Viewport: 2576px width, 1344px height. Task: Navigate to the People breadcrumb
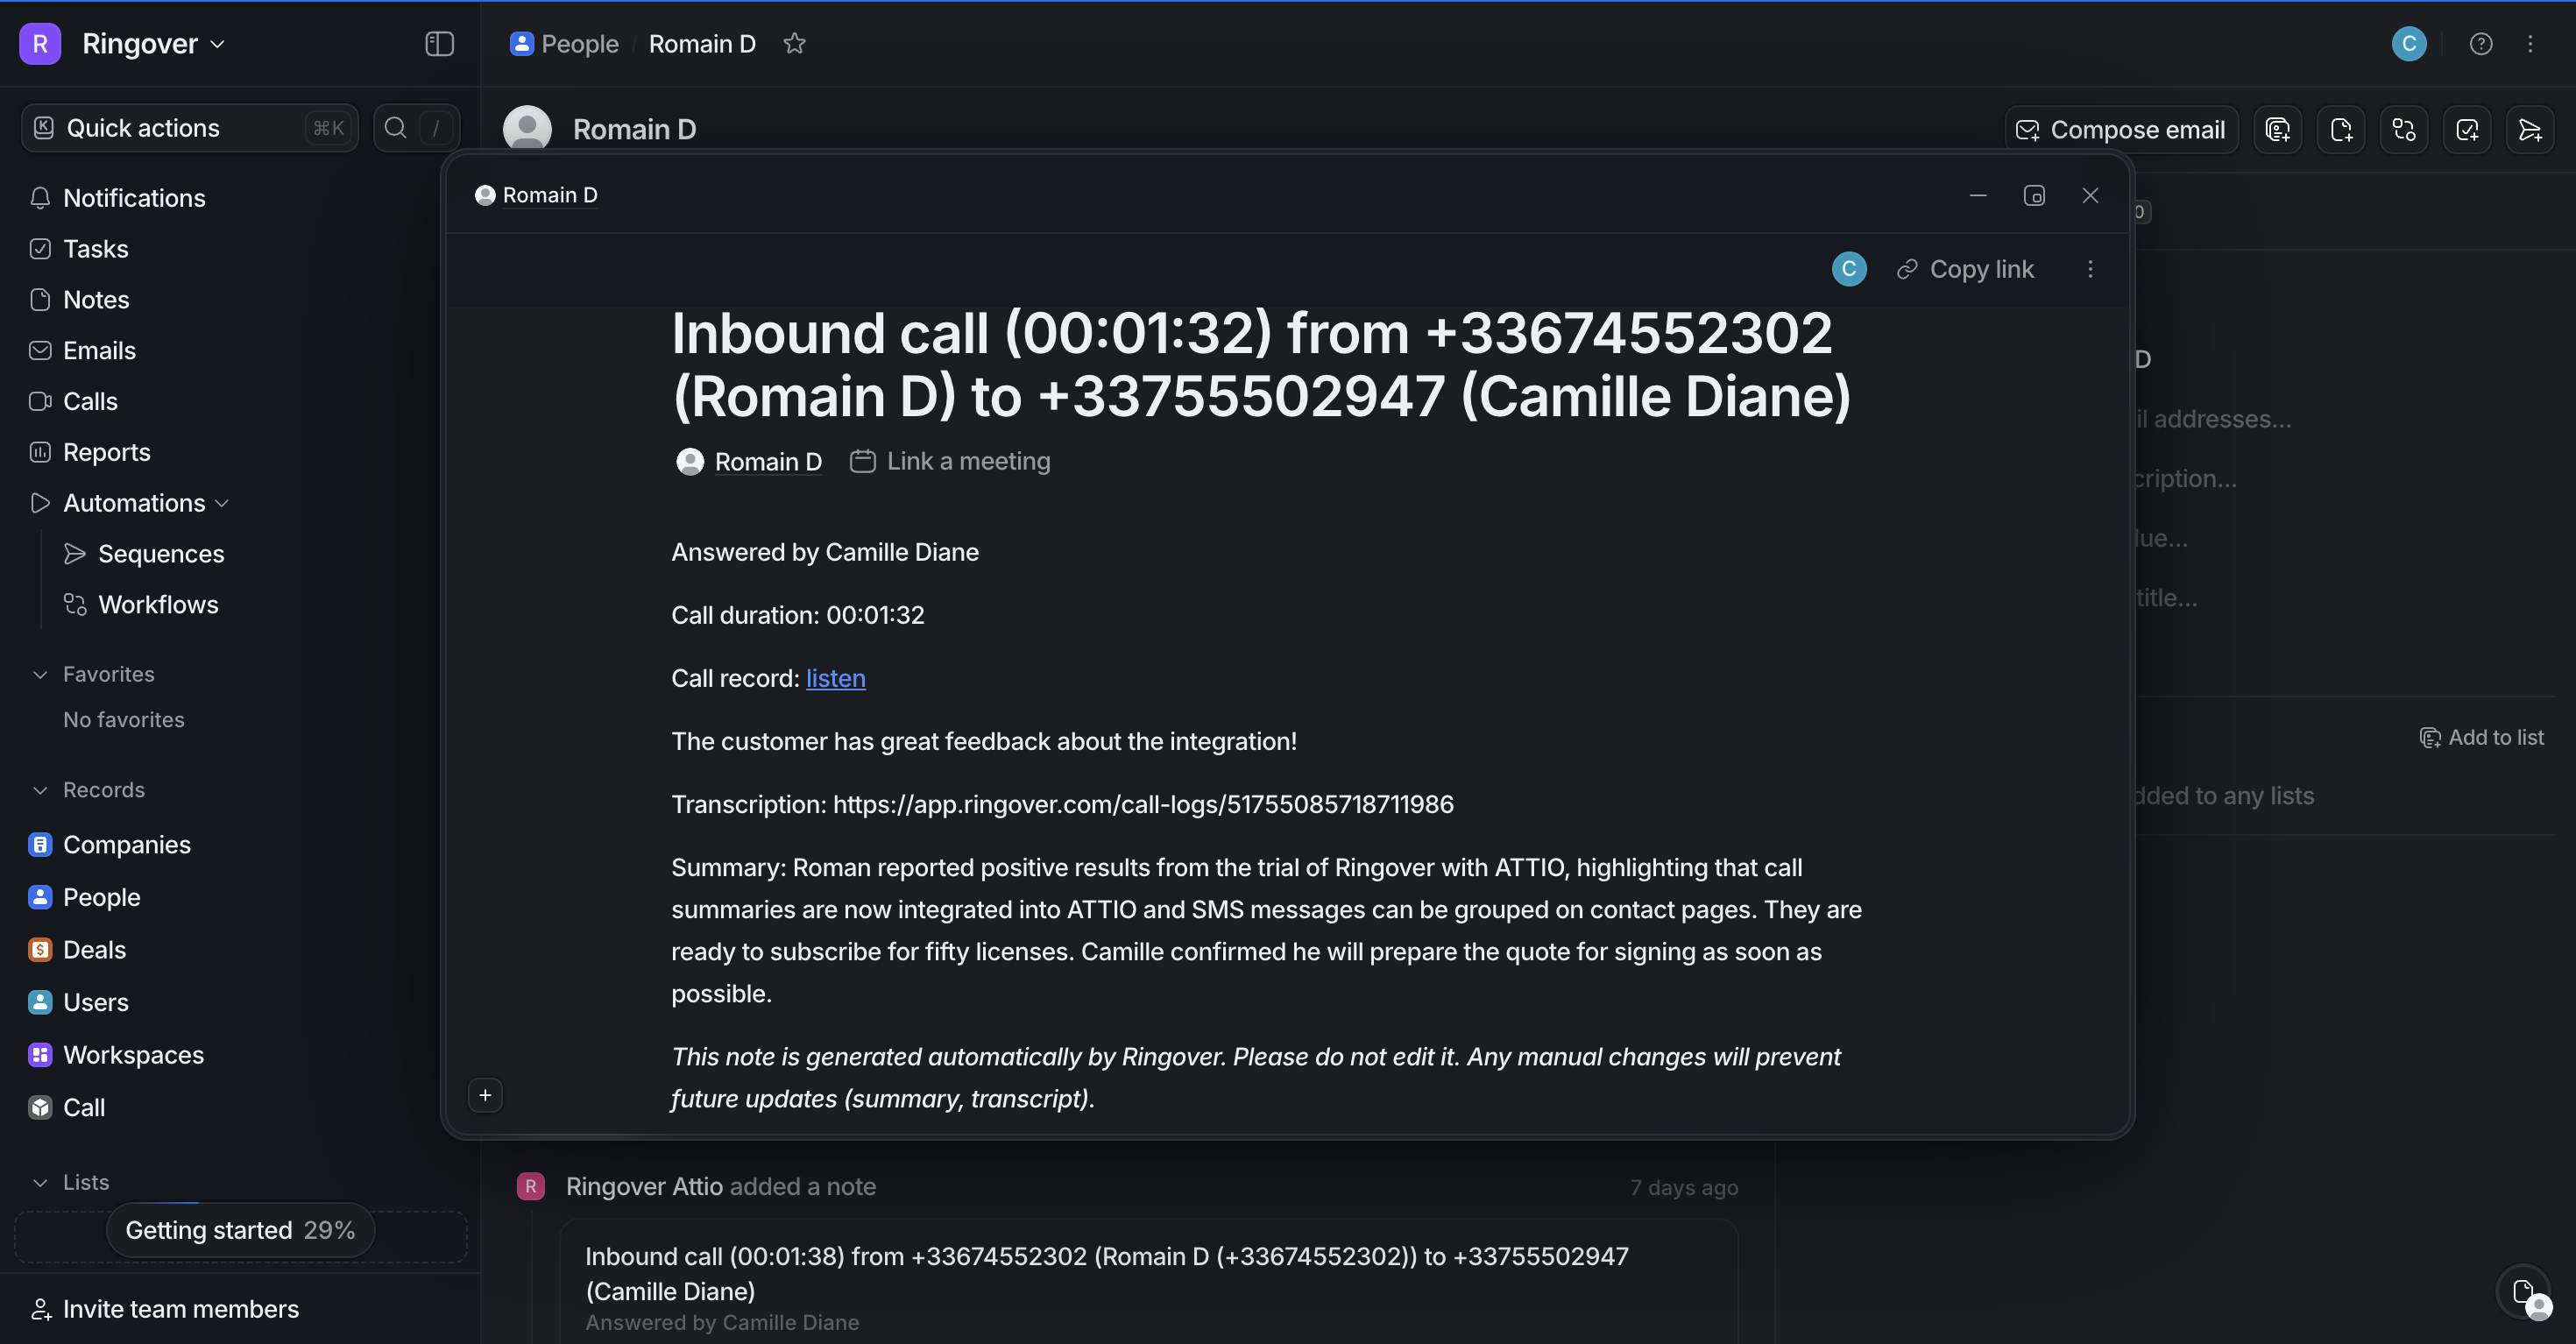(578, 43)
